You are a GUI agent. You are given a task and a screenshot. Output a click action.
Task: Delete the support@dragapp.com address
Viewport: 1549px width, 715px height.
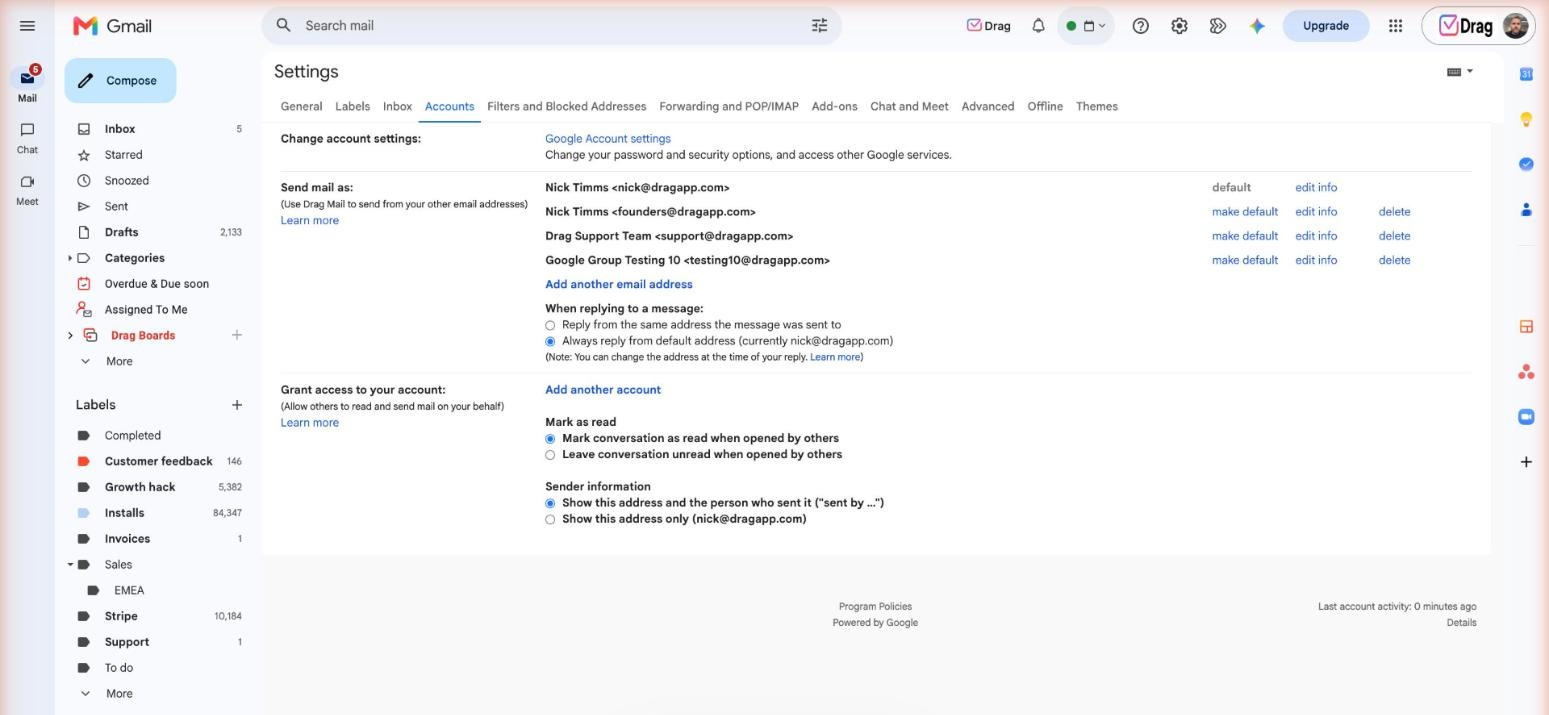point(1394,236)
